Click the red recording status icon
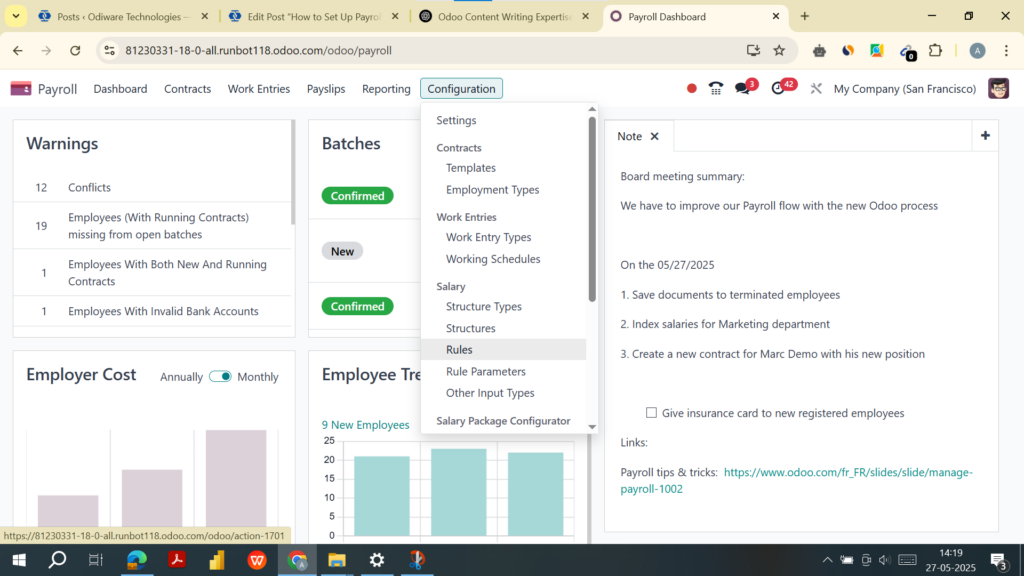 (691, 88)
